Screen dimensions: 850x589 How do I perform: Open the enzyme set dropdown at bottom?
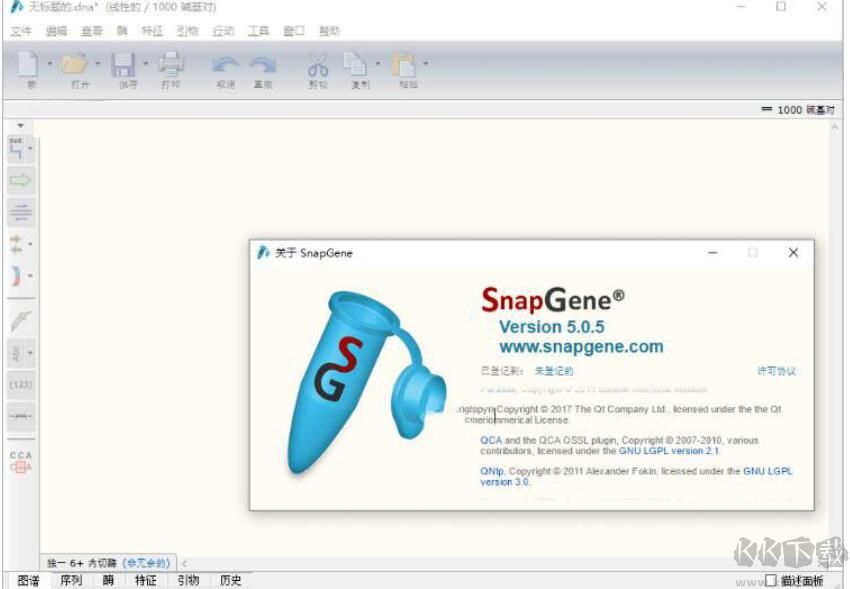pyautogui.click(x=108, y=563)
